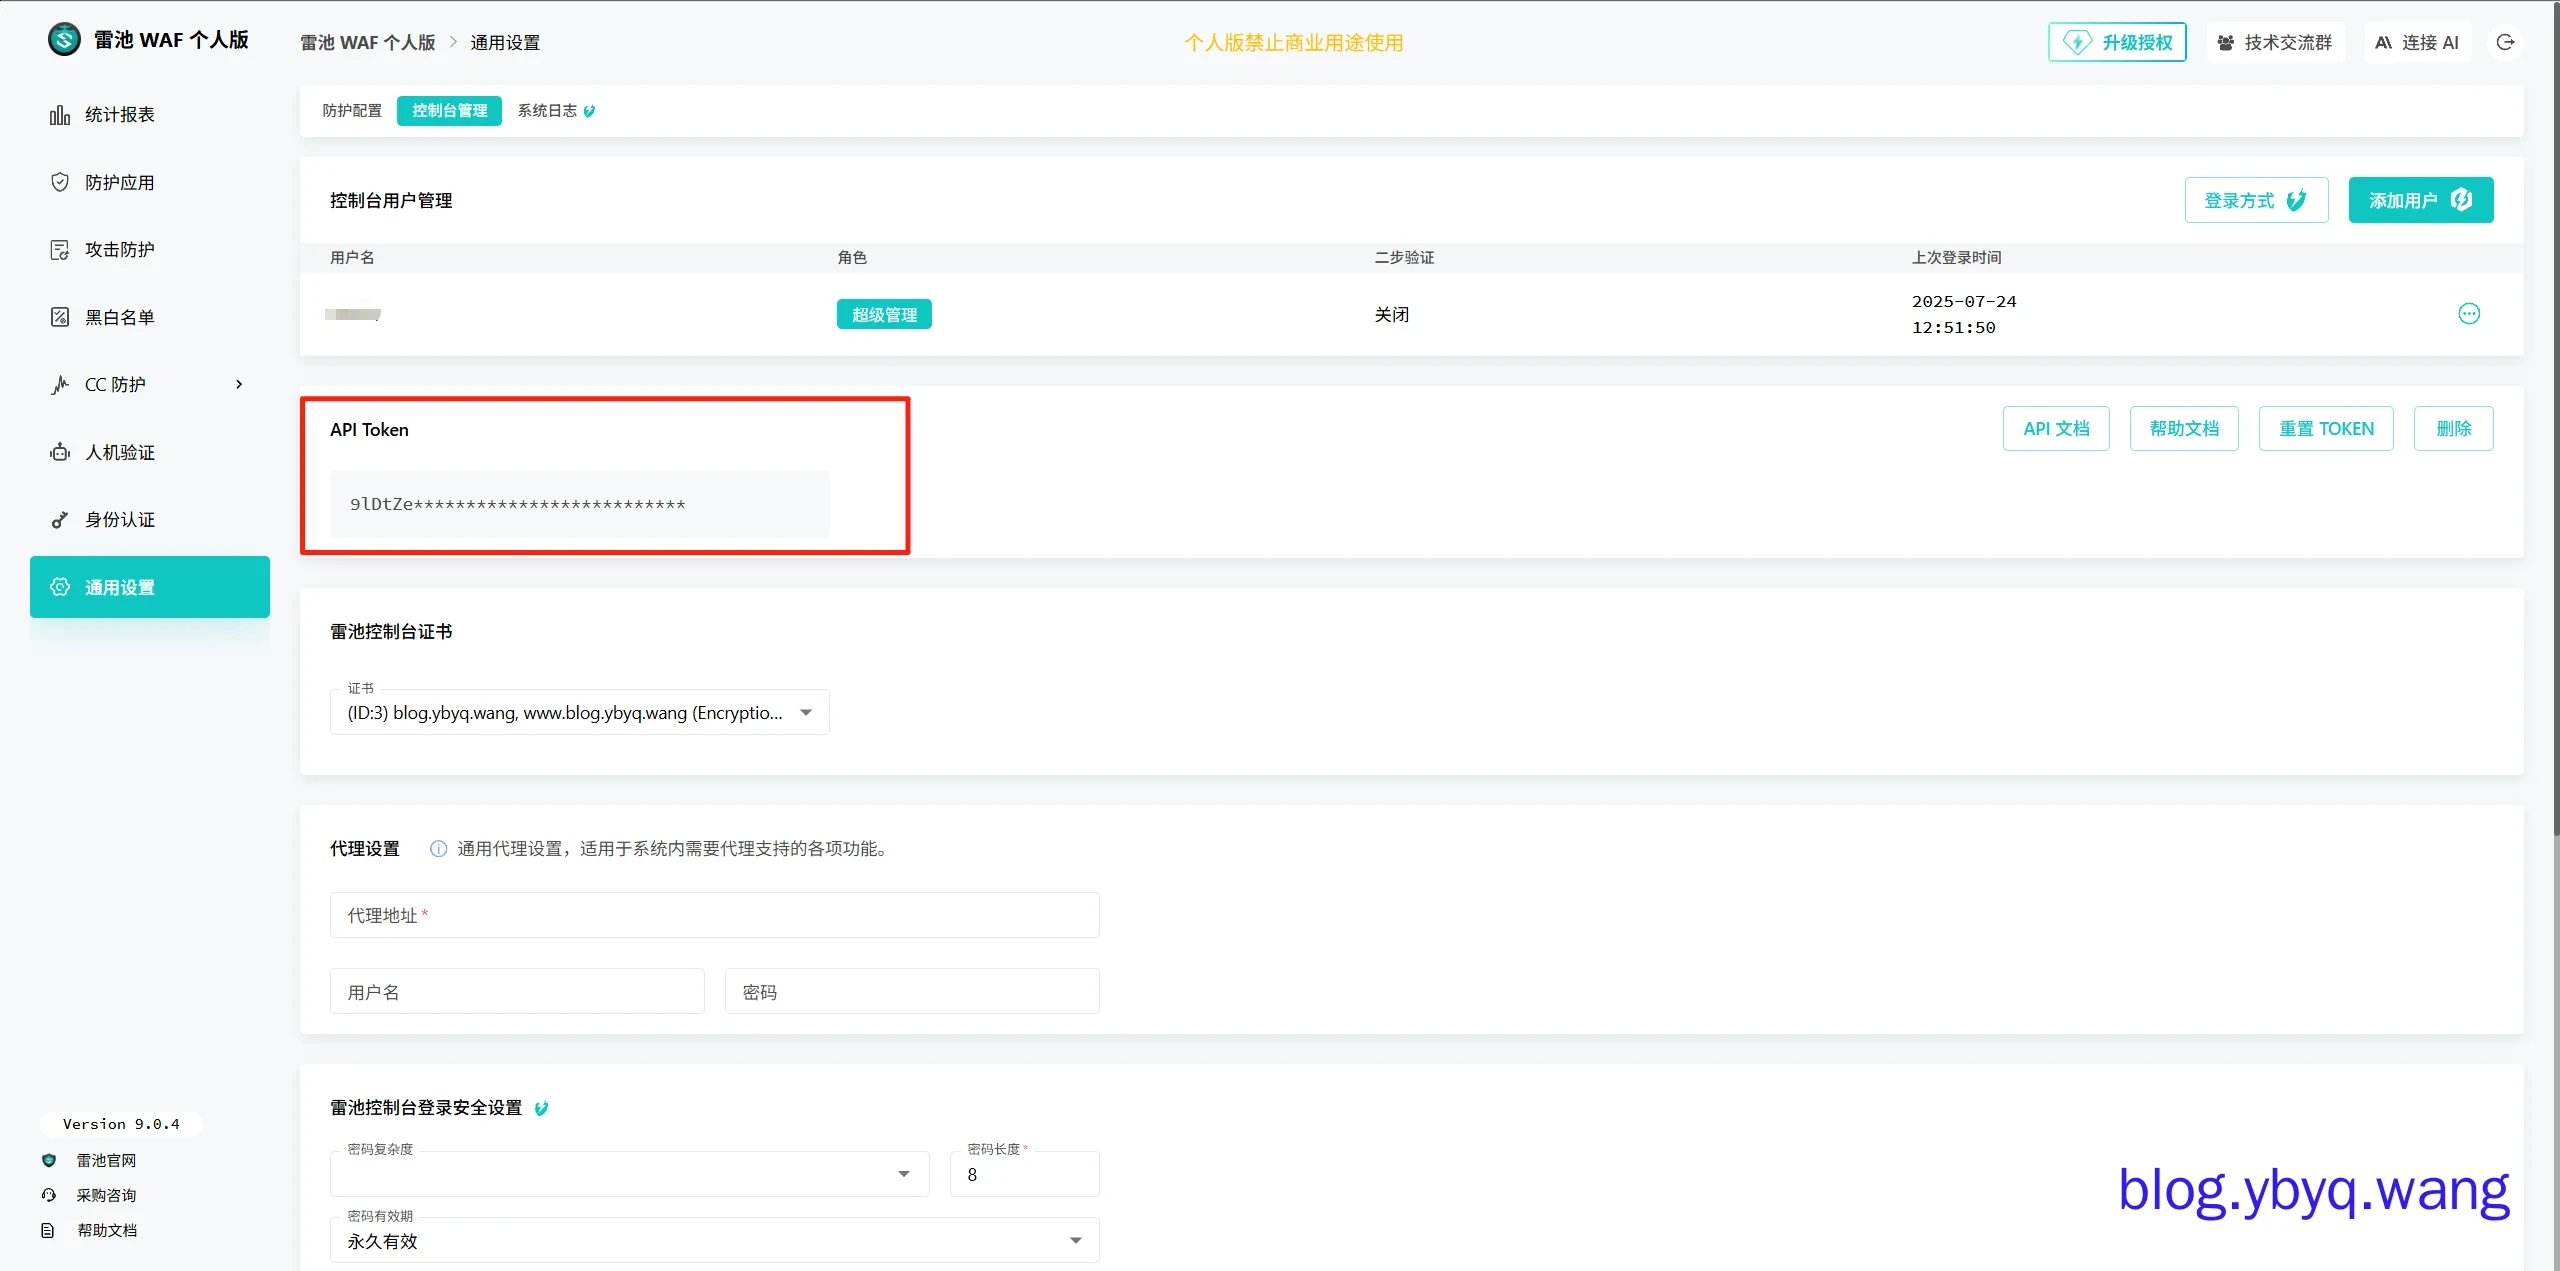
Task: Click the 超级管理 role tag
Action: pos(884,315)
